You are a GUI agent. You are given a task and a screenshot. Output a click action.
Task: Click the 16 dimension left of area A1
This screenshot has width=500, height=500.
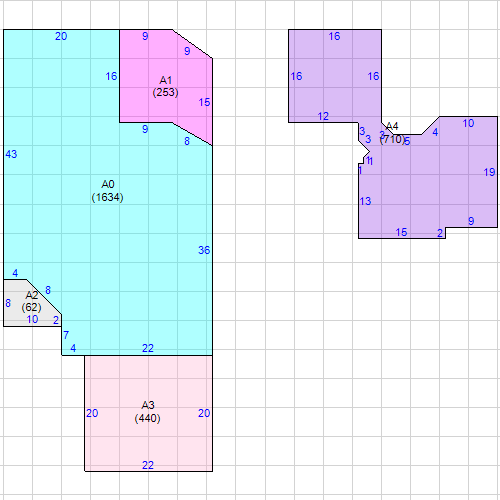point(111,76)
